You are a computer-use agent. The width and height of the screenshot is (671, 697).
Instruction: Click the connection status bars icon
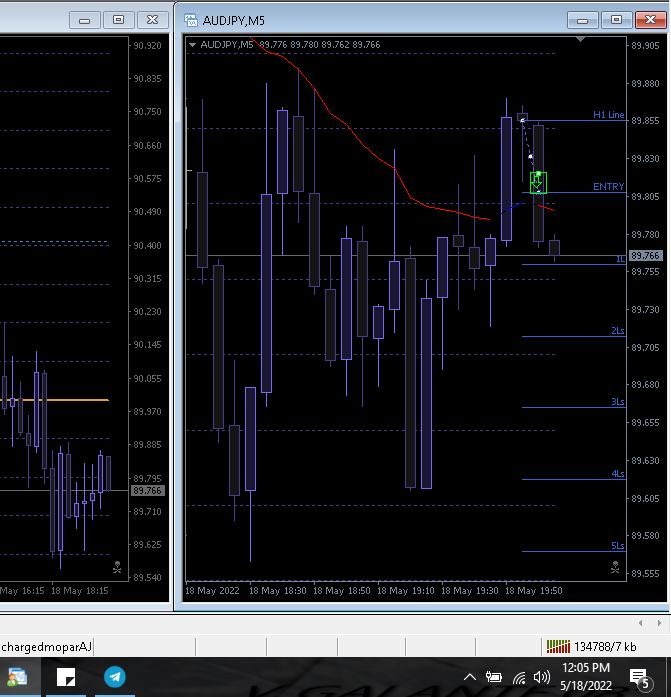[x=558, y=646]
